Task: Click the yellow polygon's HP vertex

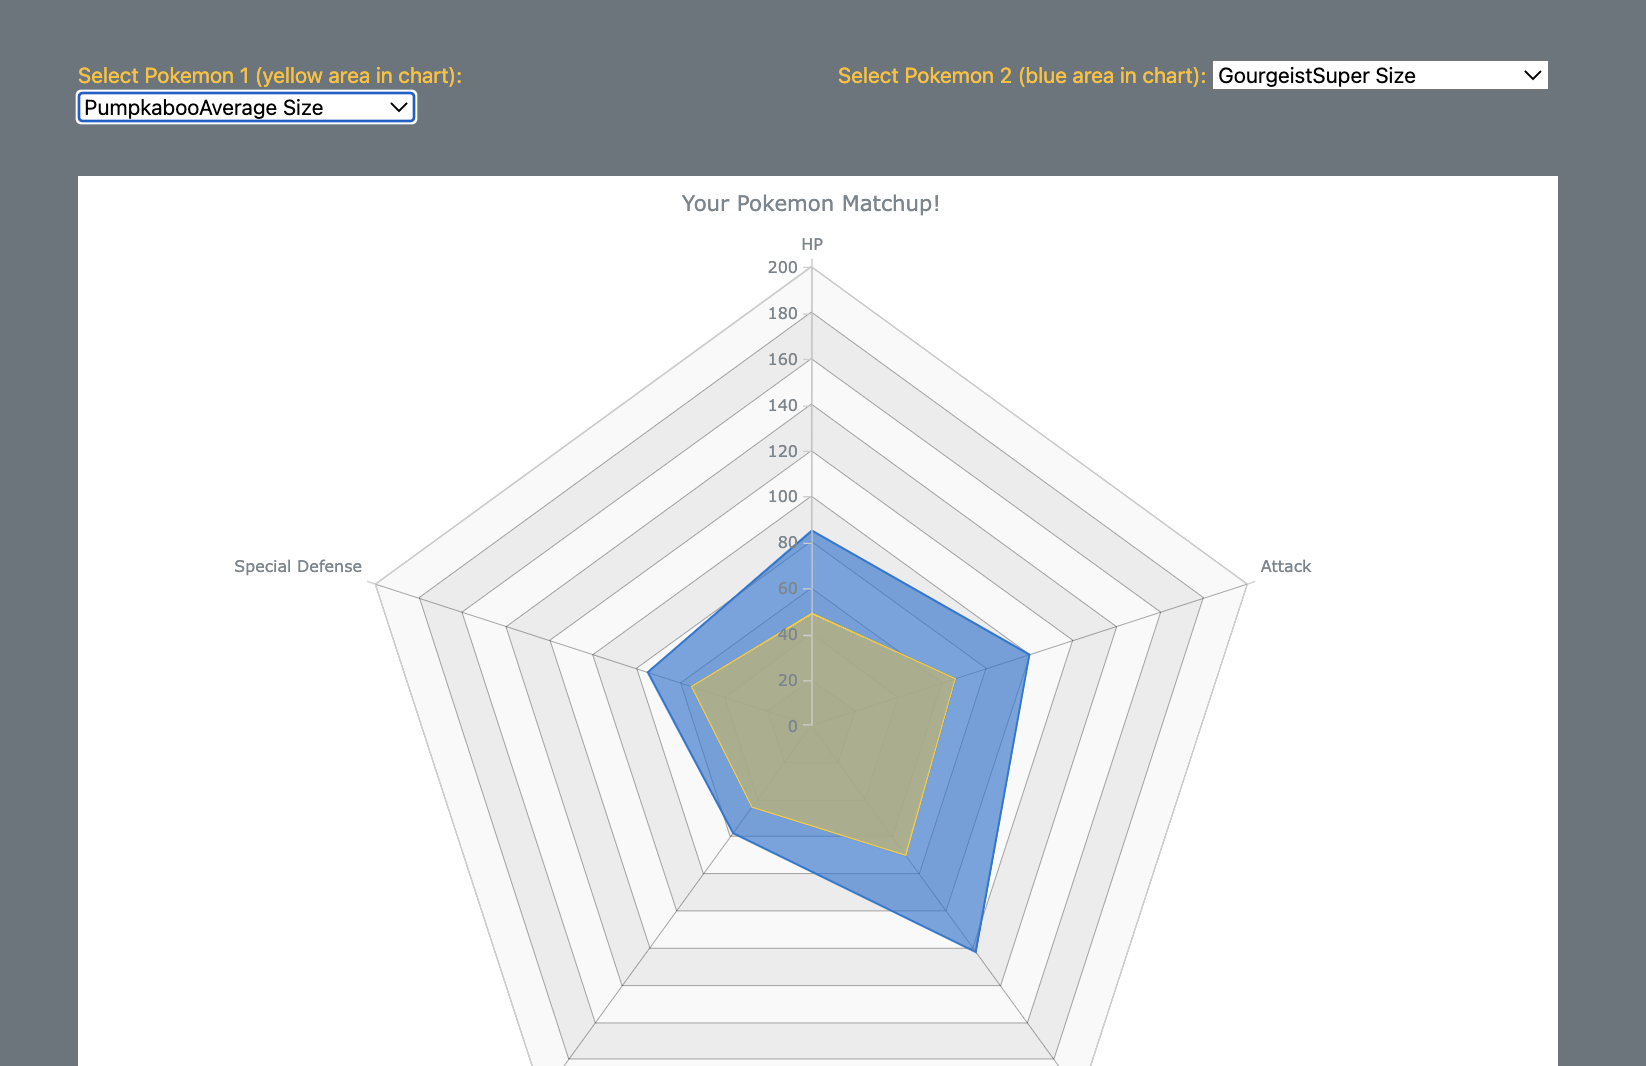Action: click(x=812, y=614)
